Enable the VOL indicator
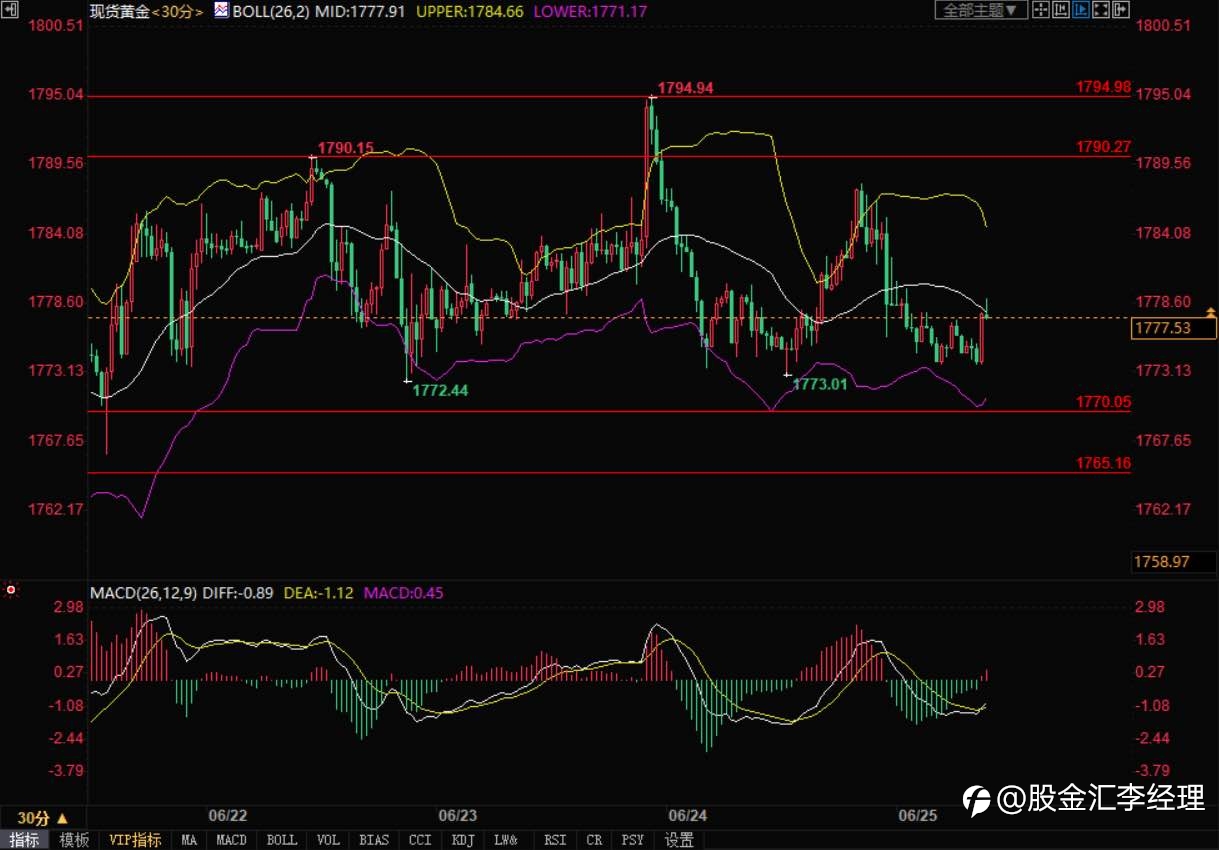Image resolution: width=1219 pixels, height=850 pixels. 328,840
